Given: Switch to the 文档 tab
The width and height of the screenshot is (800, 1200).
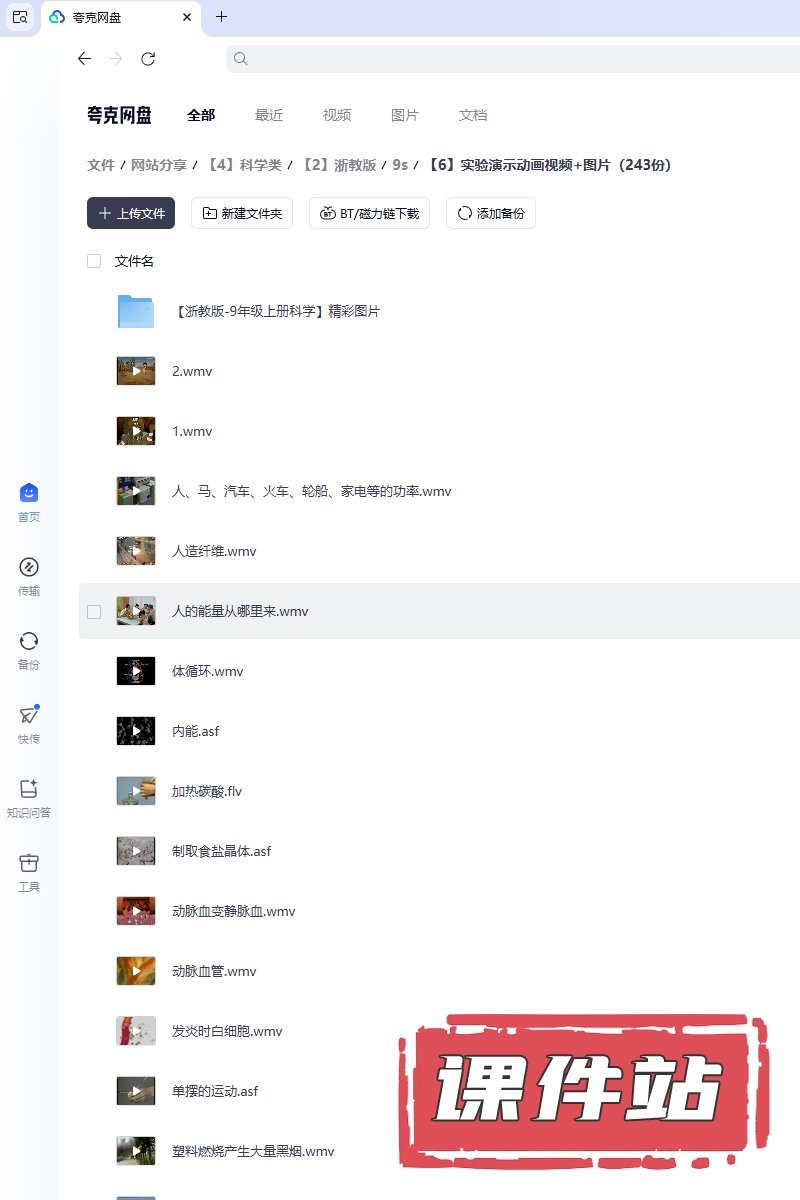Looking at the screenshot, I should [473, 115].
